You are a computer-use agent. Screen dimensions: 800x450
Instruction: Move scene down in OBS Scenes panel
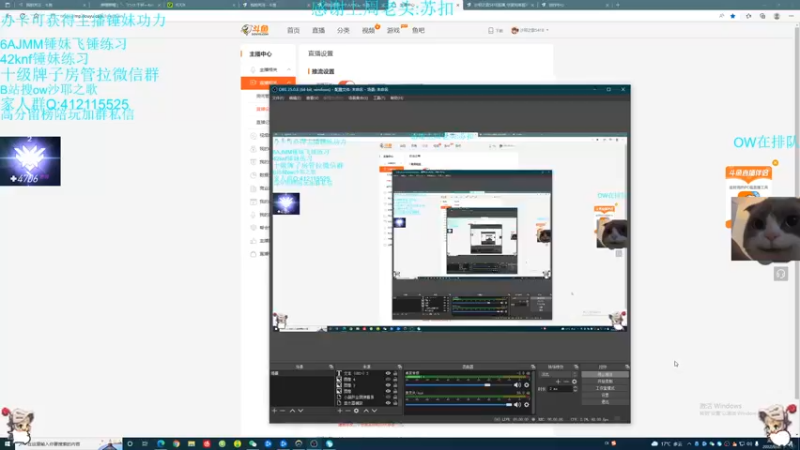click(x=301, y=411)
